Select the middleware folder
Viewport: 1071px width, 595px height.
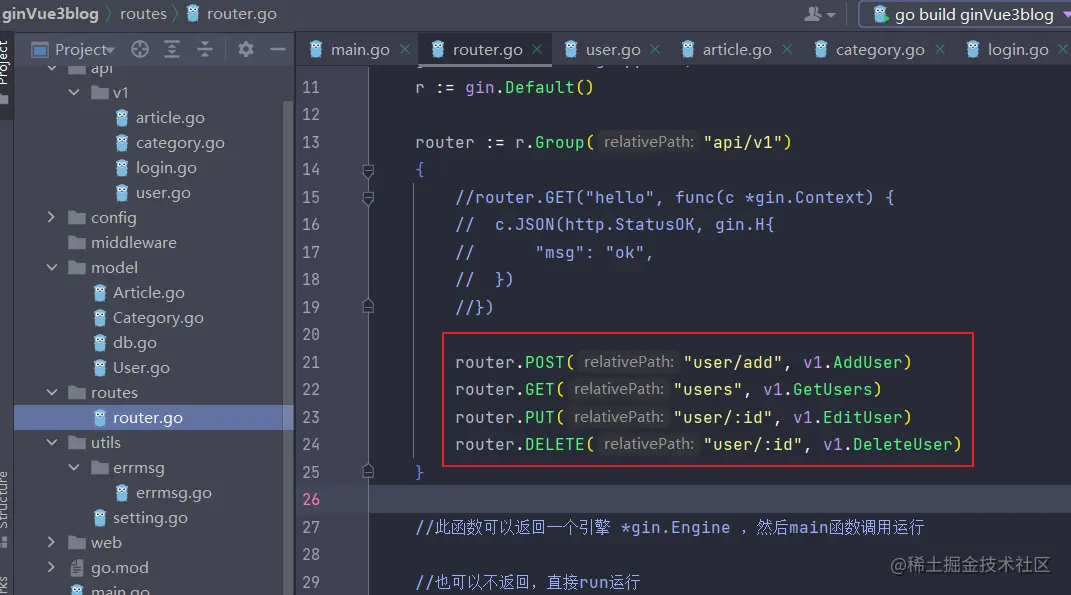pyautogui.click(x=133, y=243)
